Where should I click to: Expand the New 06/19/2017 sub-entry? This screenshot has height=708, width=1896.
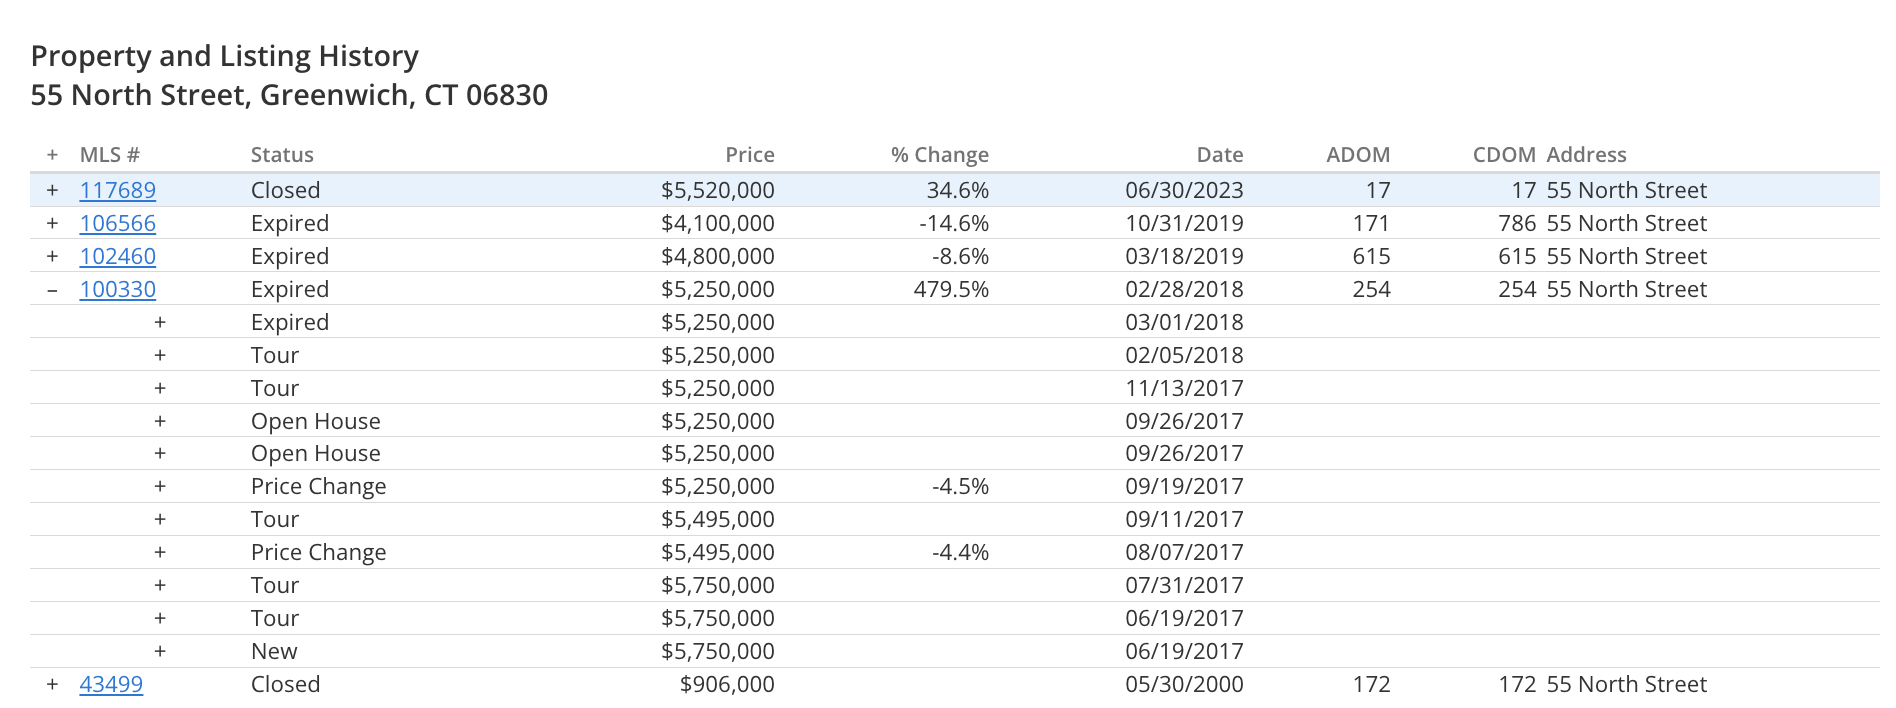tap(160, 651)
